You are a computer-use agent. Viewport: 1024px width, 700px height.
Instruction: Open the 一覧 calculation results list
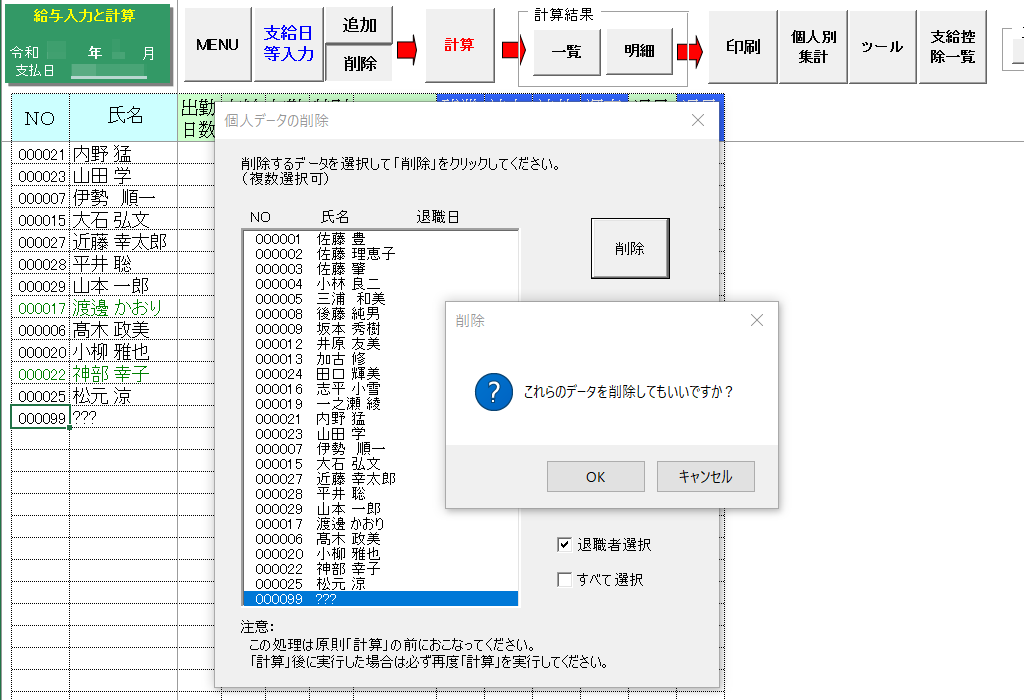566,52
